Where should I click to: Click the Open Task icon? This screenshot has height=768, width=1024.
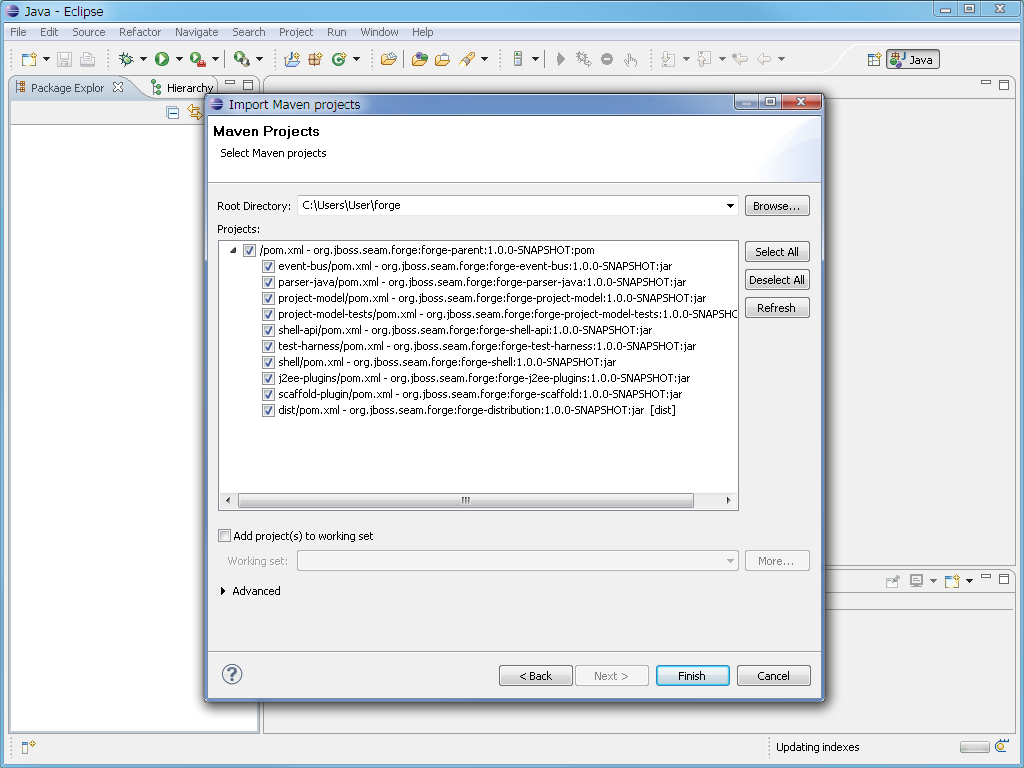(x=443, y=59)
